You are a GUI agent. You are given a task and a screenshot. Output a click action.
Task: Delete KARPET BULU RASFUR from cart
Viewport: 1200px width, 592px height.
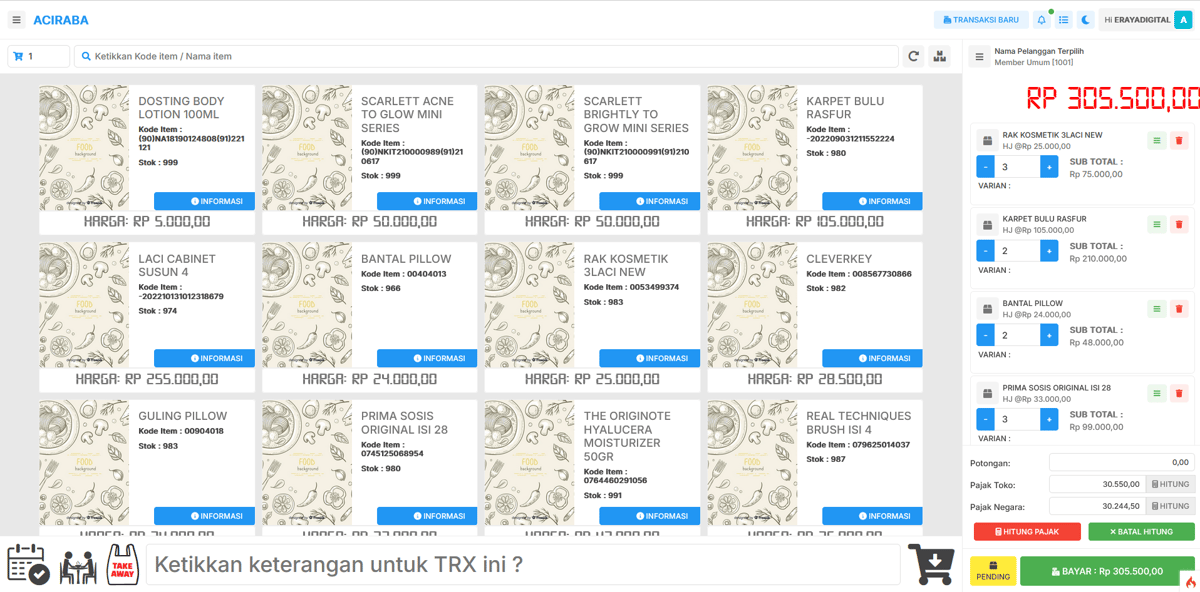[1179, 225]
